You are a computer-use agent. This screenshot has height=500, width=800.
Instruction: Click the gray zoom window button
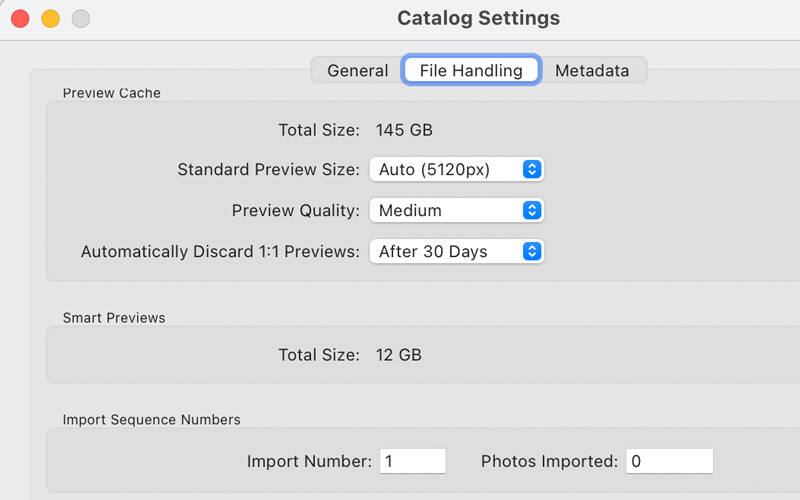[x=80, y=18]
